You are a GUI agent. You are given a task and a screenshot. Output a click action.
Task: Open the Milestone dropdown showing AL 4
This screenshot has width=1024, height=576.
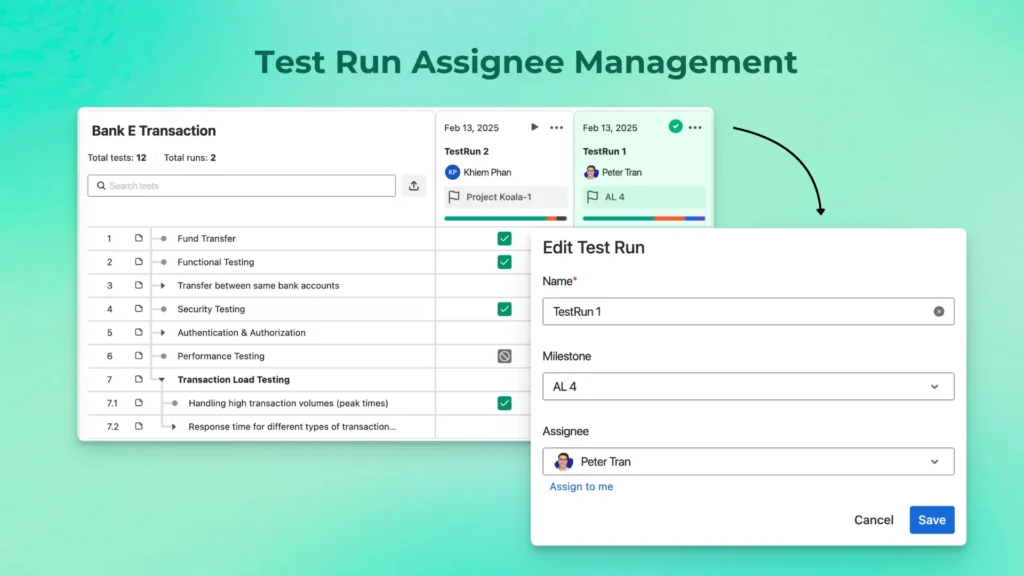pos(748,387)
